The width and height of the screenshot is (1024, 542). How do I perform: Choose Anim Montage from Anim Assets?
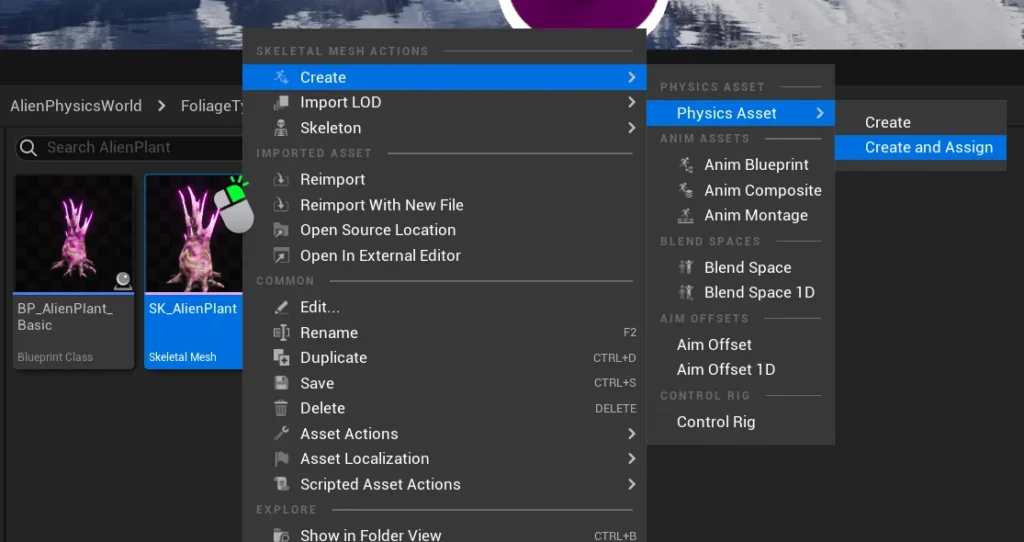pos(755,216)
